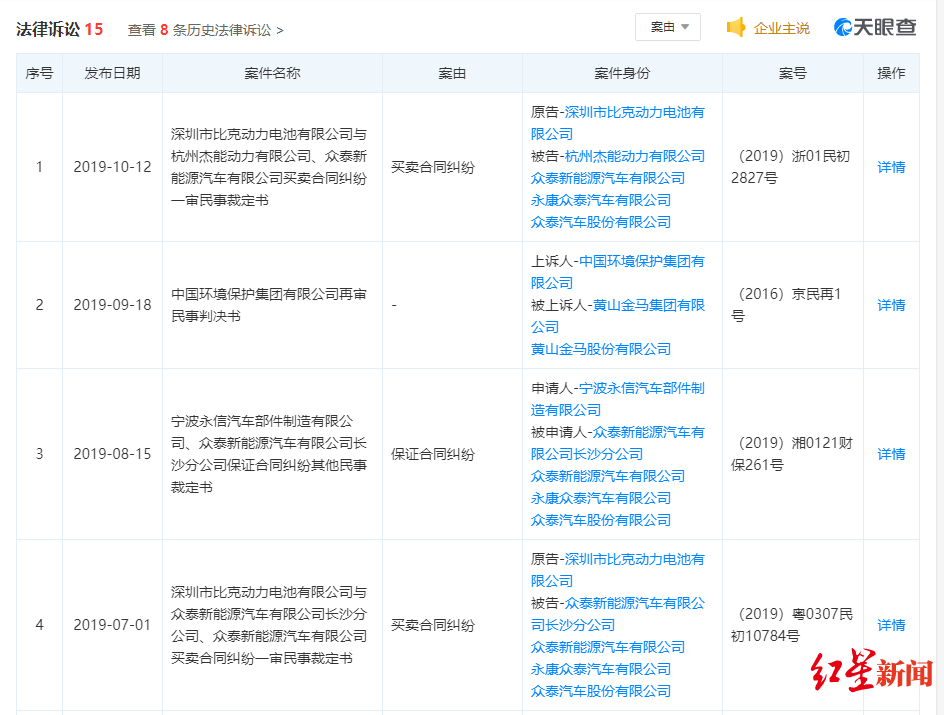Select case name 中国环境保护集团有限公司再审民事判决书
944x715 pixels.
coord(269,305)
